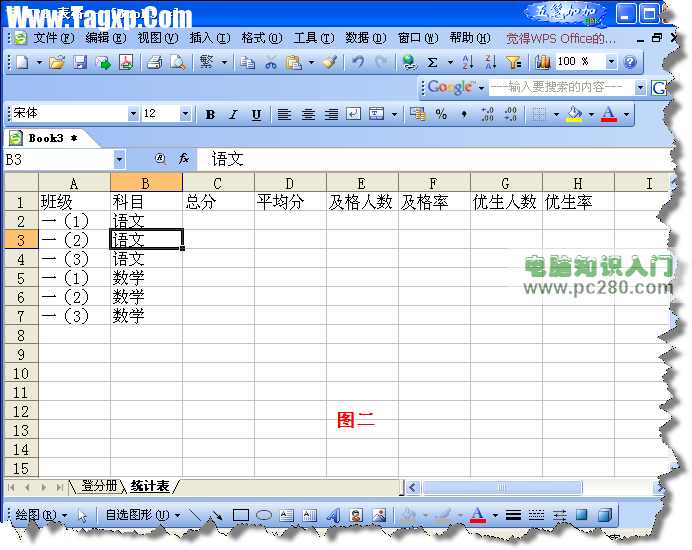Sort descending Z-A icon
This screenshot has width=692, height=550.
point(490,62)
